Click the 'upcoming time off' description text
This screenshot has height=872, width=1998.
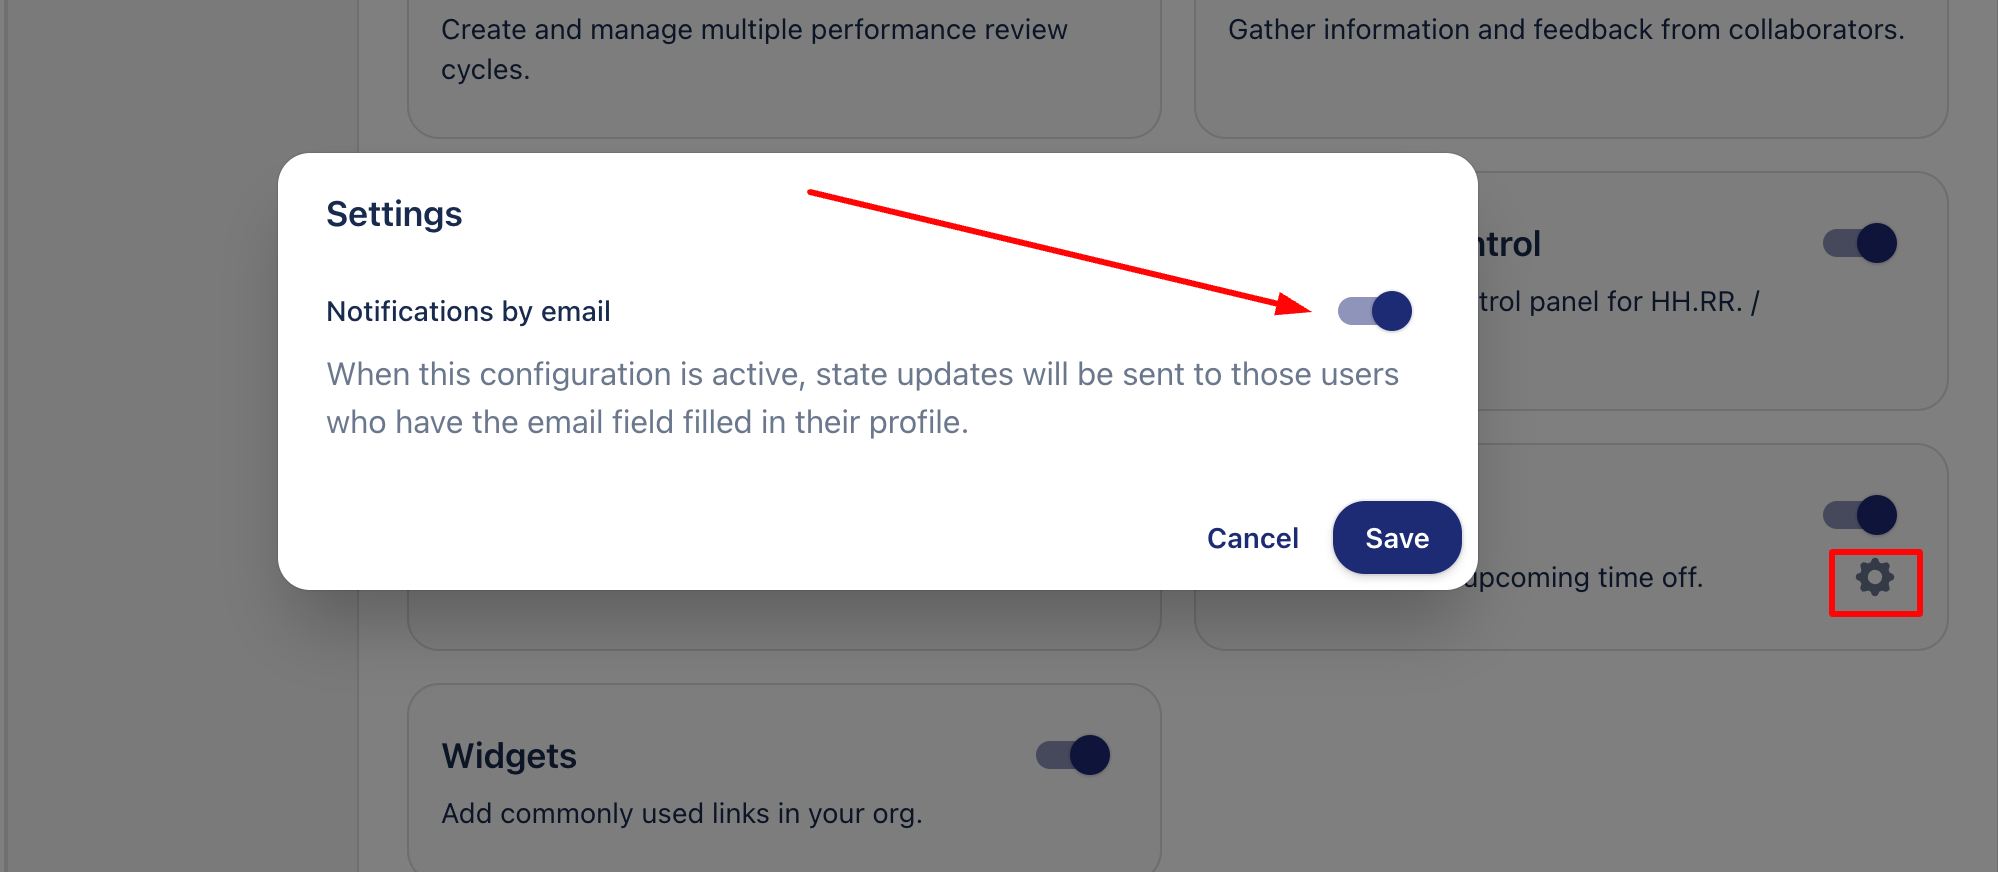(1584, 578)
